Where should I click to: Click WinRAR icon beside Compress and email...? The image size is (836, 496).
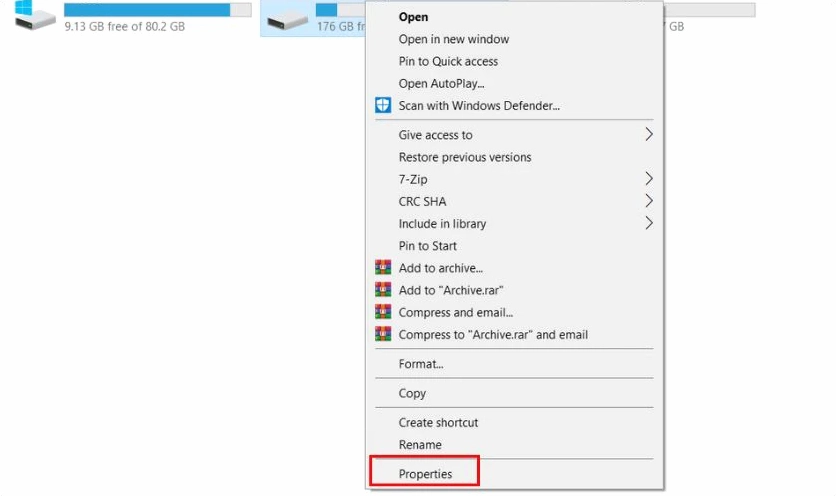(383, 312)
